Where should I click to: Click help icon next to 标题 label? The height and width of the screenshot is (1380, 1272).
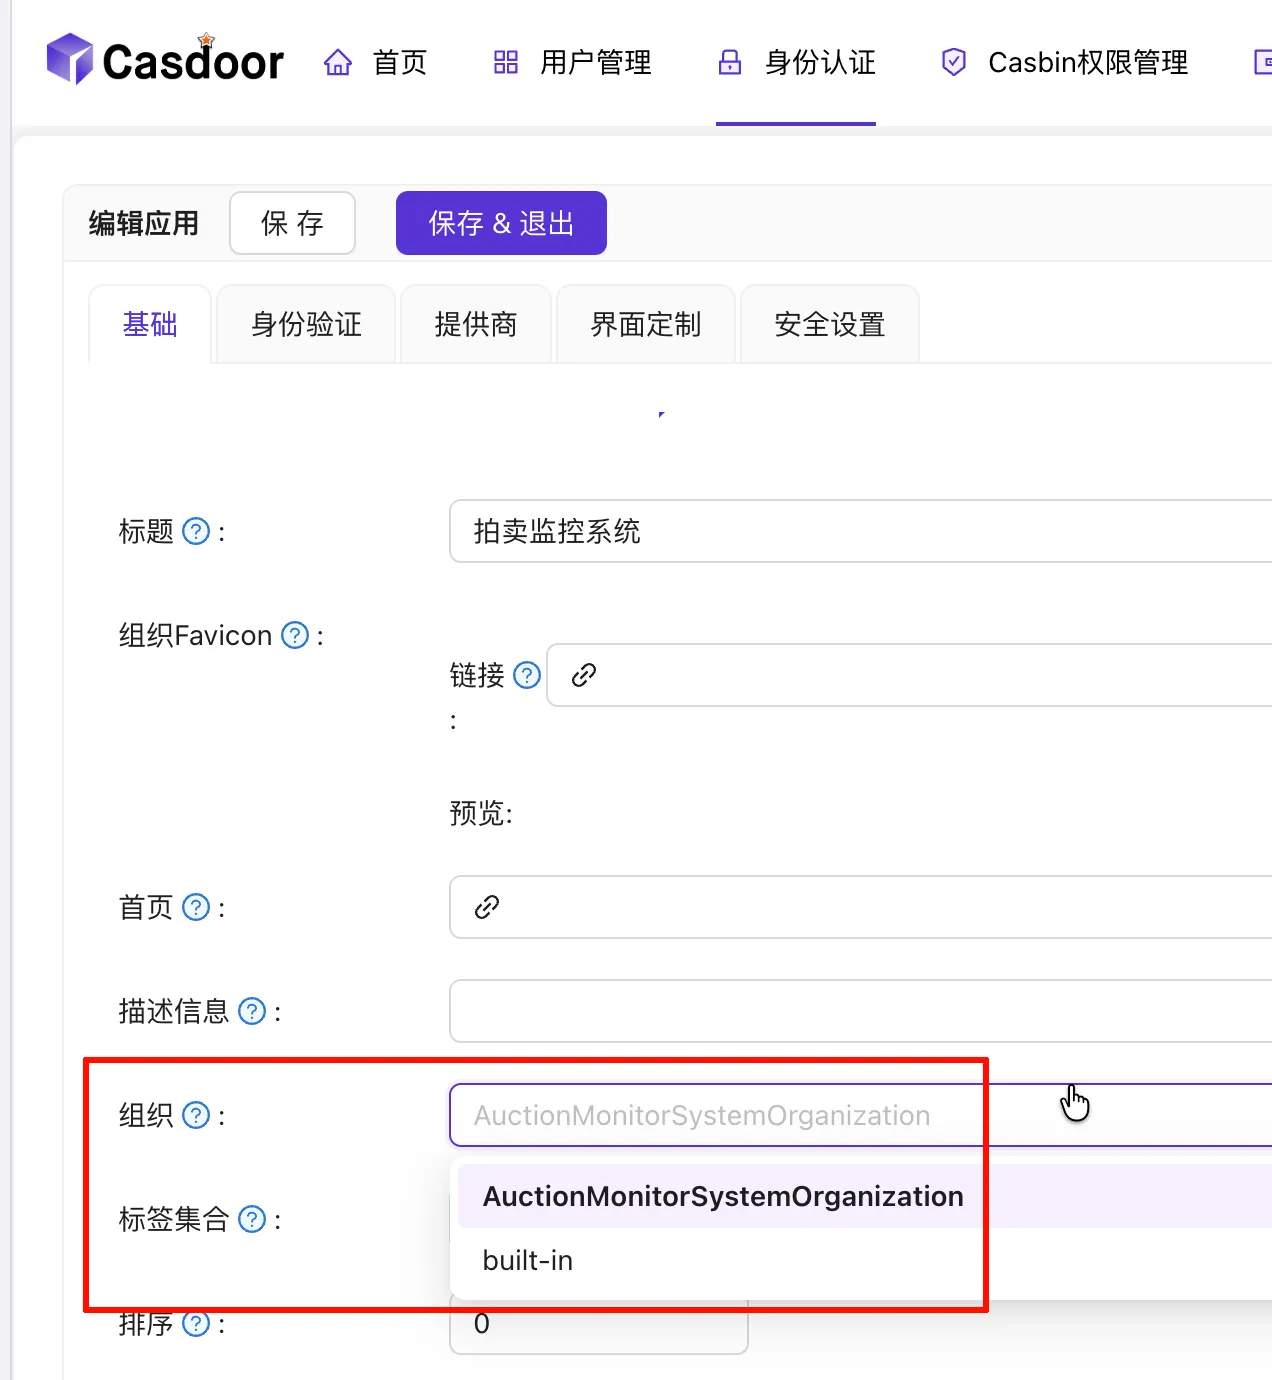coord(196,531)
